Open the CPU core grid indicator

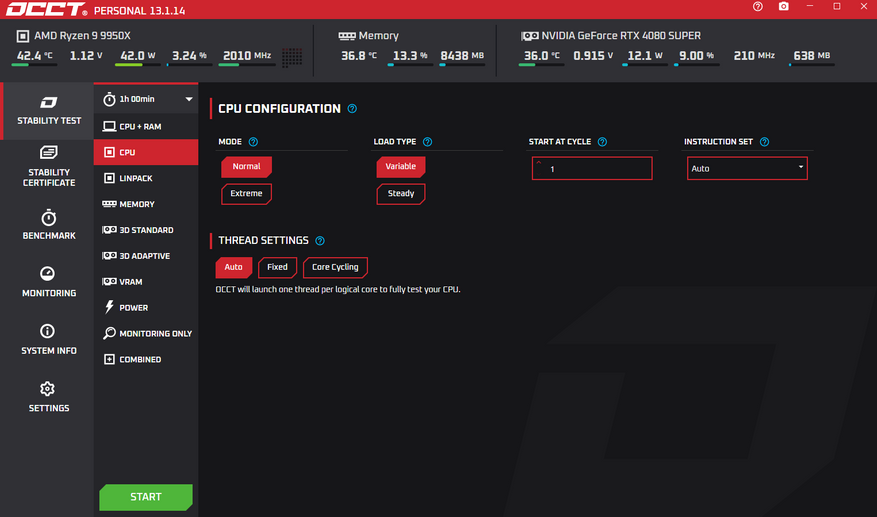pyautogui.click(x=292, y=57)
